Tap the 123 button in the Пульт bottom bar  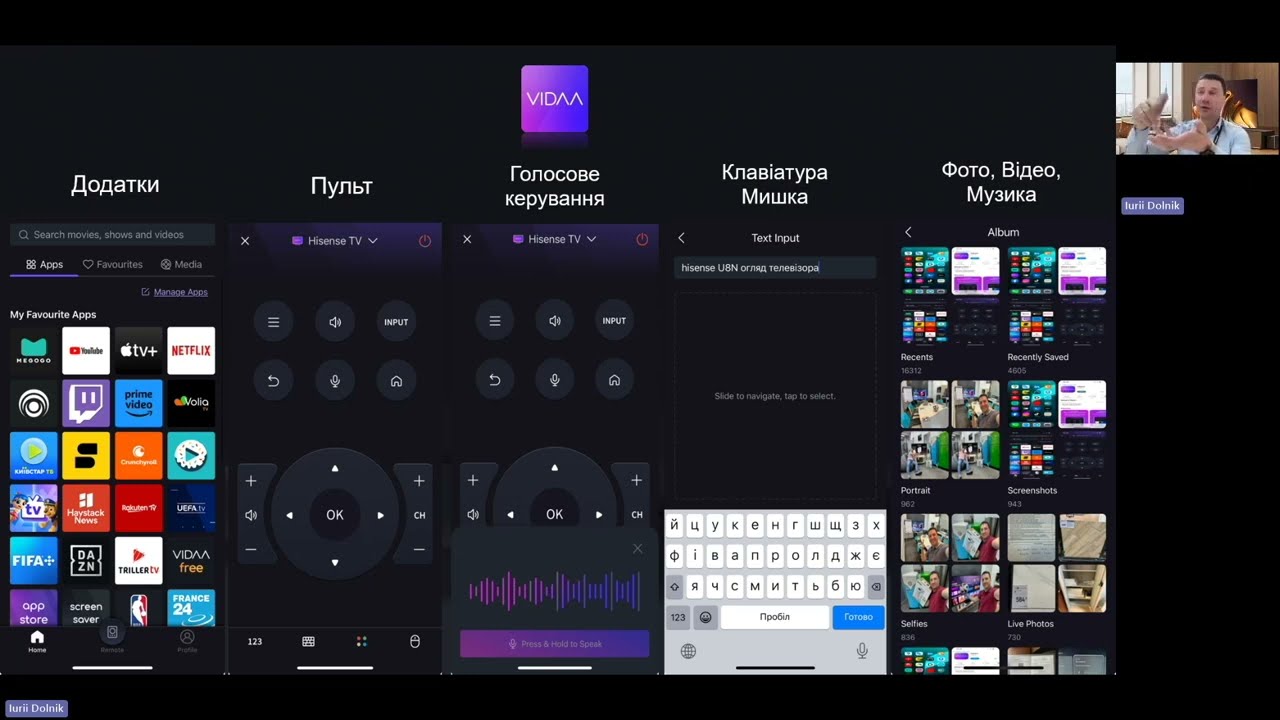coord(255,641)
